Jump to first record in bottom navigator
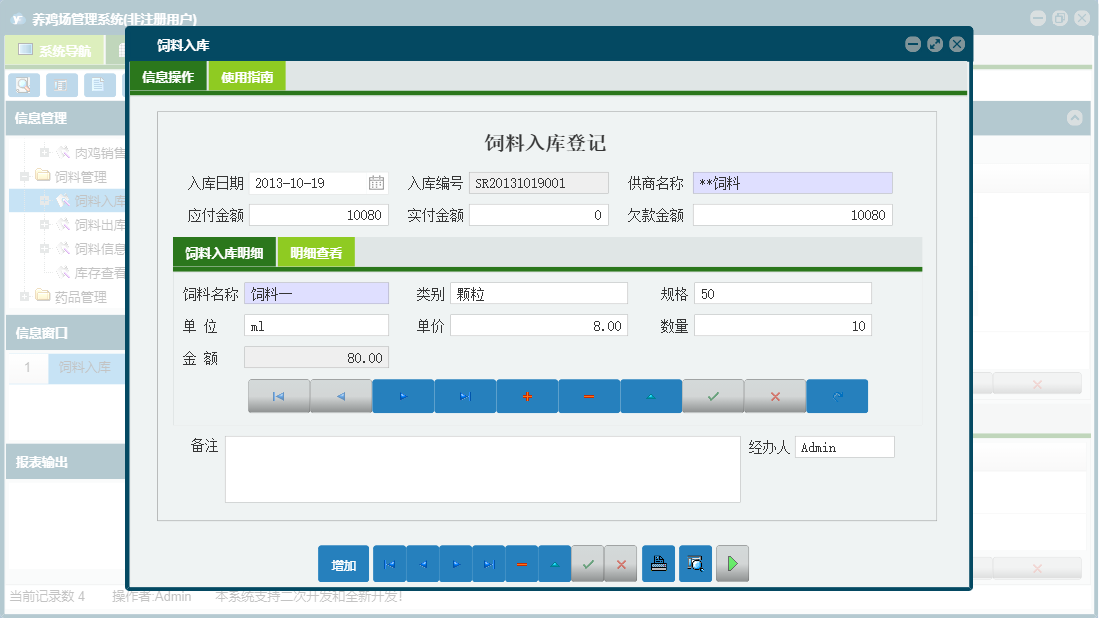This screenshot has height=618, width=1099. click(389, 564)
